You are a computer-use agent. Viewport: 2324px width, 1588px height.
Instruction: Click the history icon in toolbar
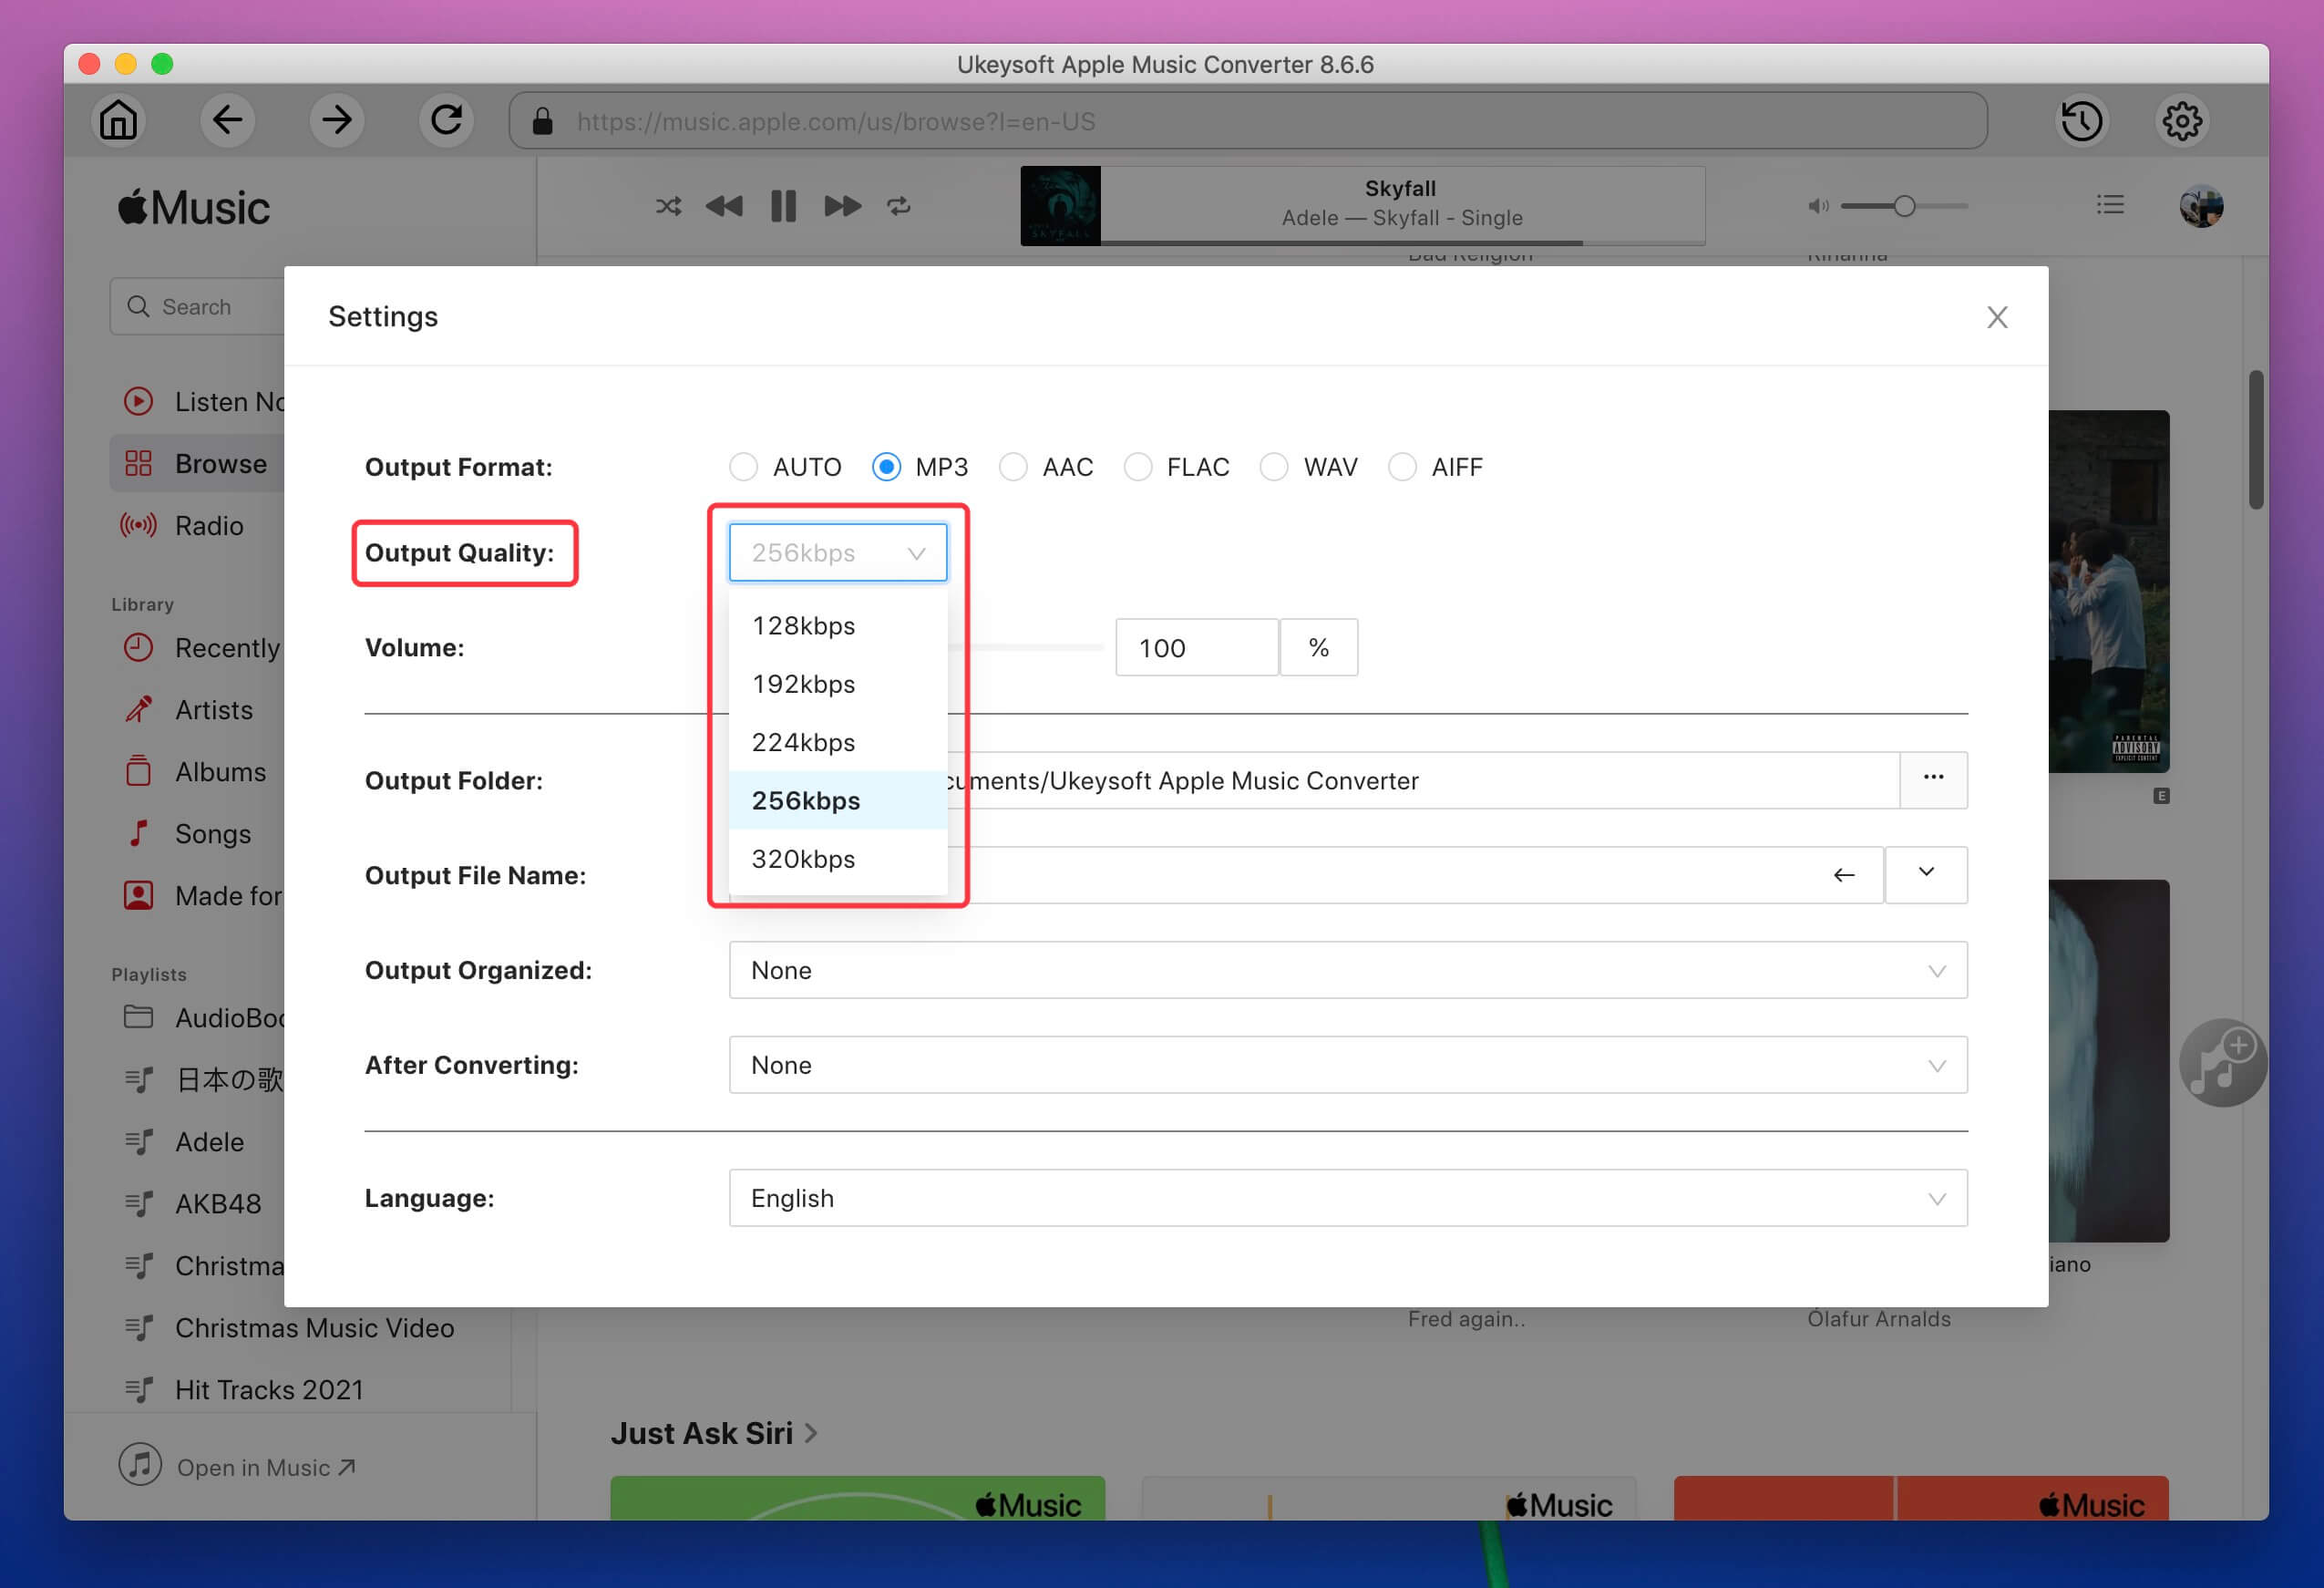[2082, 120]
